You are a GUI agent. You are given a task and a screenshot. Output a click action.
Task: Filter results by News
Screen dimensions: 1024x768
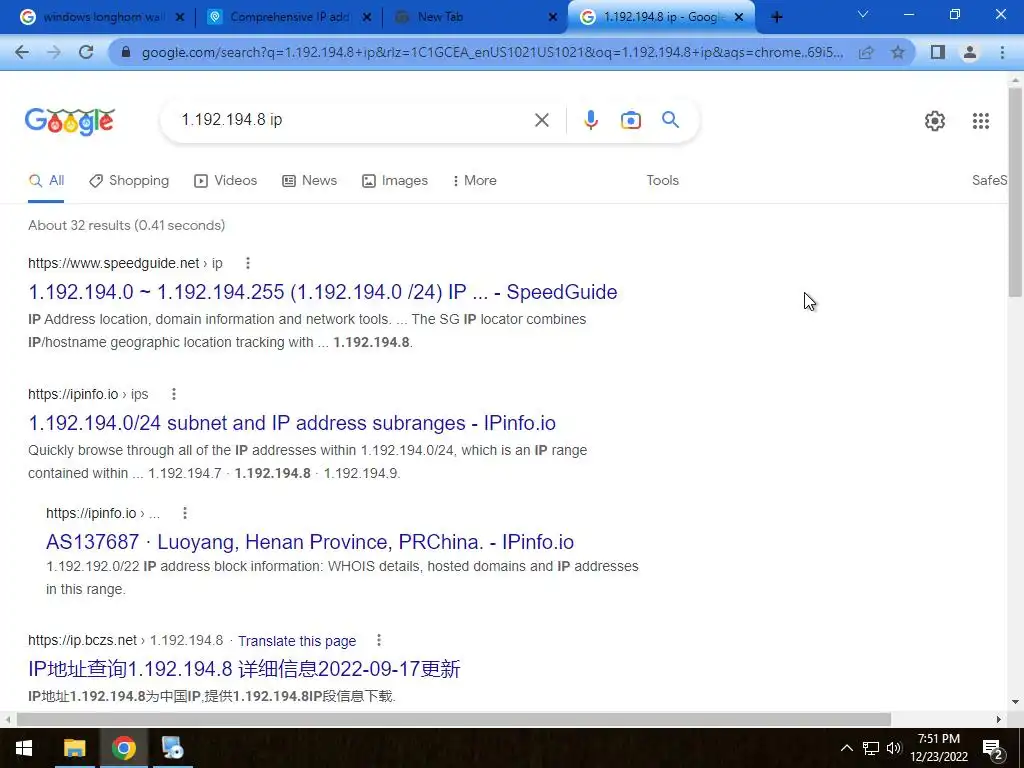click(310, 181)
